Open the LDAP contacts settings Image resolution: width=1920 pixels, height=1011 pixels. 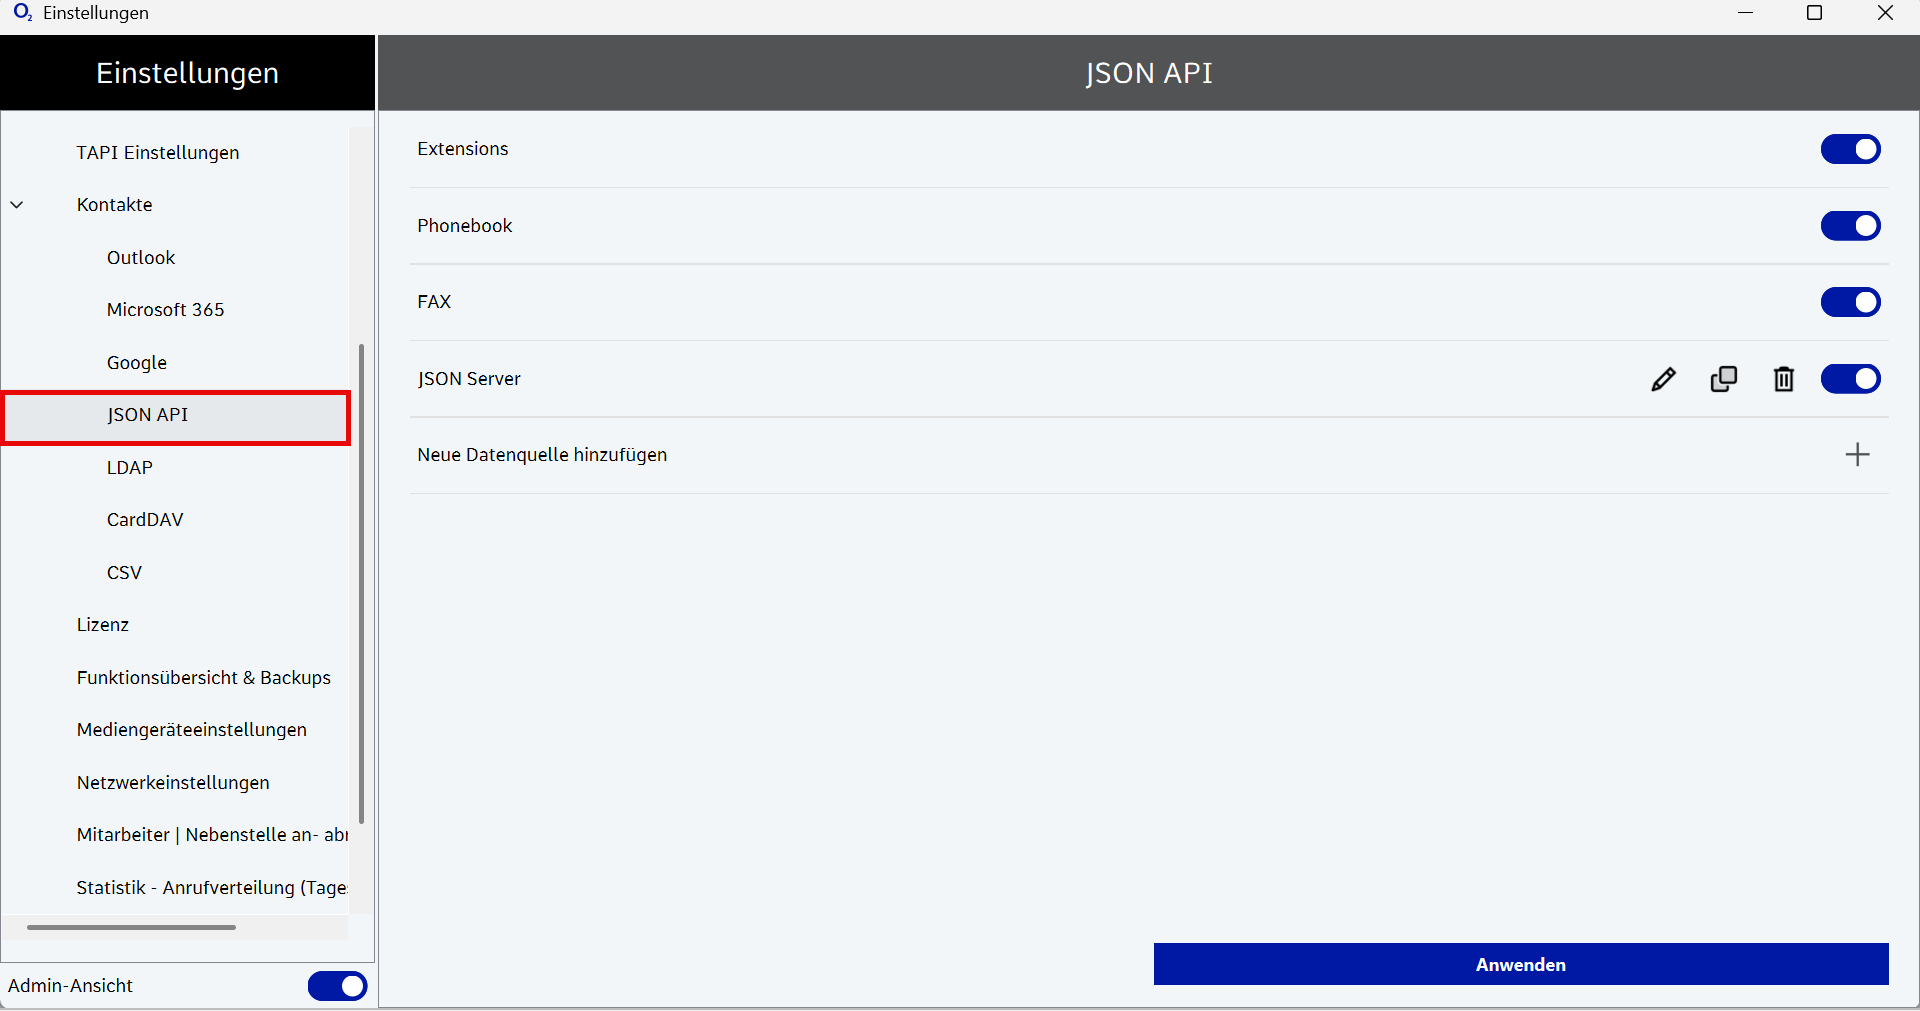130,468
